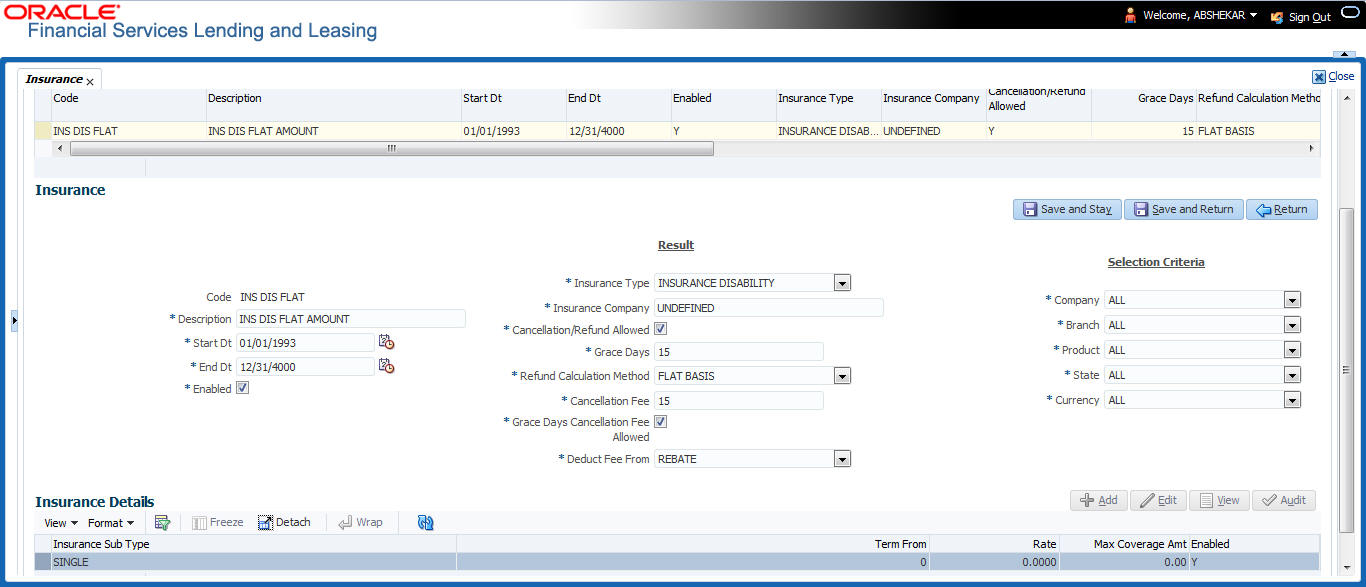
Task: Open the Insurance Type dropdown
Action: 842,282
